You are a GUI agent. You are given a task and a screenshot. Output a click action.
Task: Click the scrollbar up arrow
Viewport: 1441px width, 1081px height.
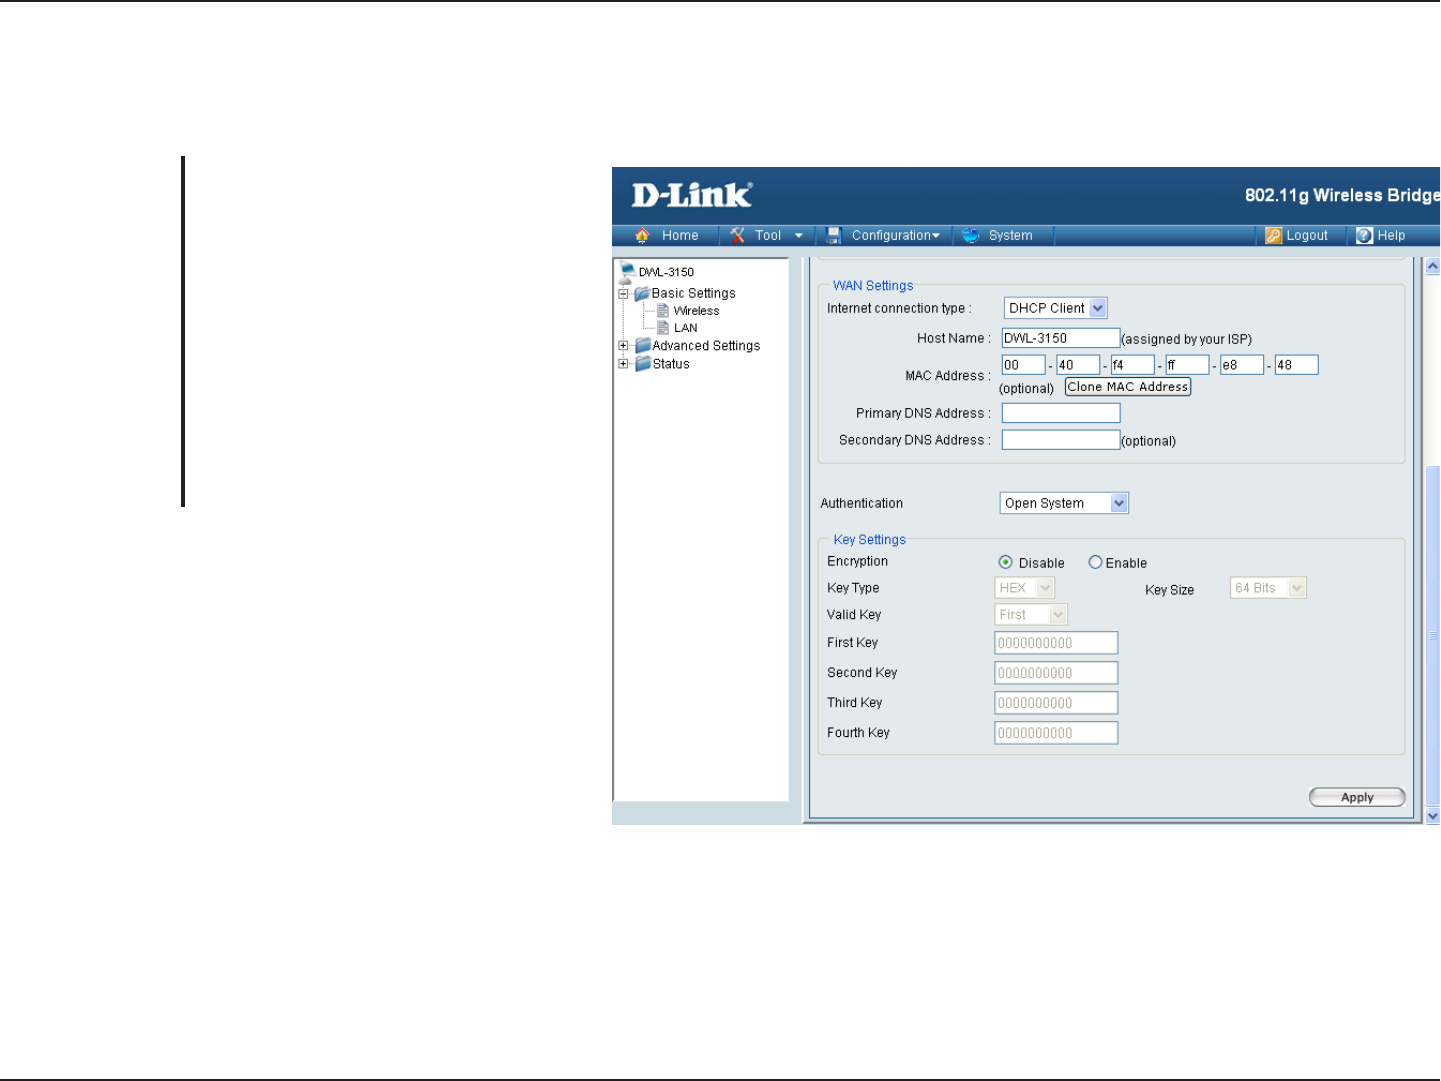click(x=1433, y=266)
